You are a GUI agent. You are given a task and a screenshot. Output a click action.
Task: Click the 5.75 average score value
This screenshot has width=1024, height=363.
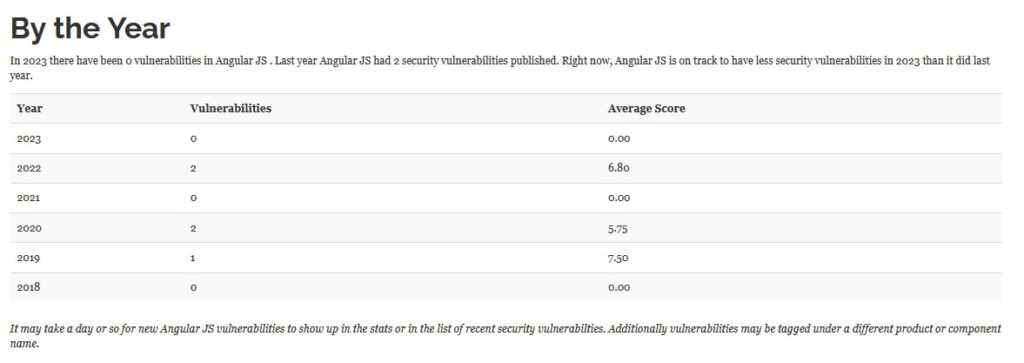pos(618,229)
